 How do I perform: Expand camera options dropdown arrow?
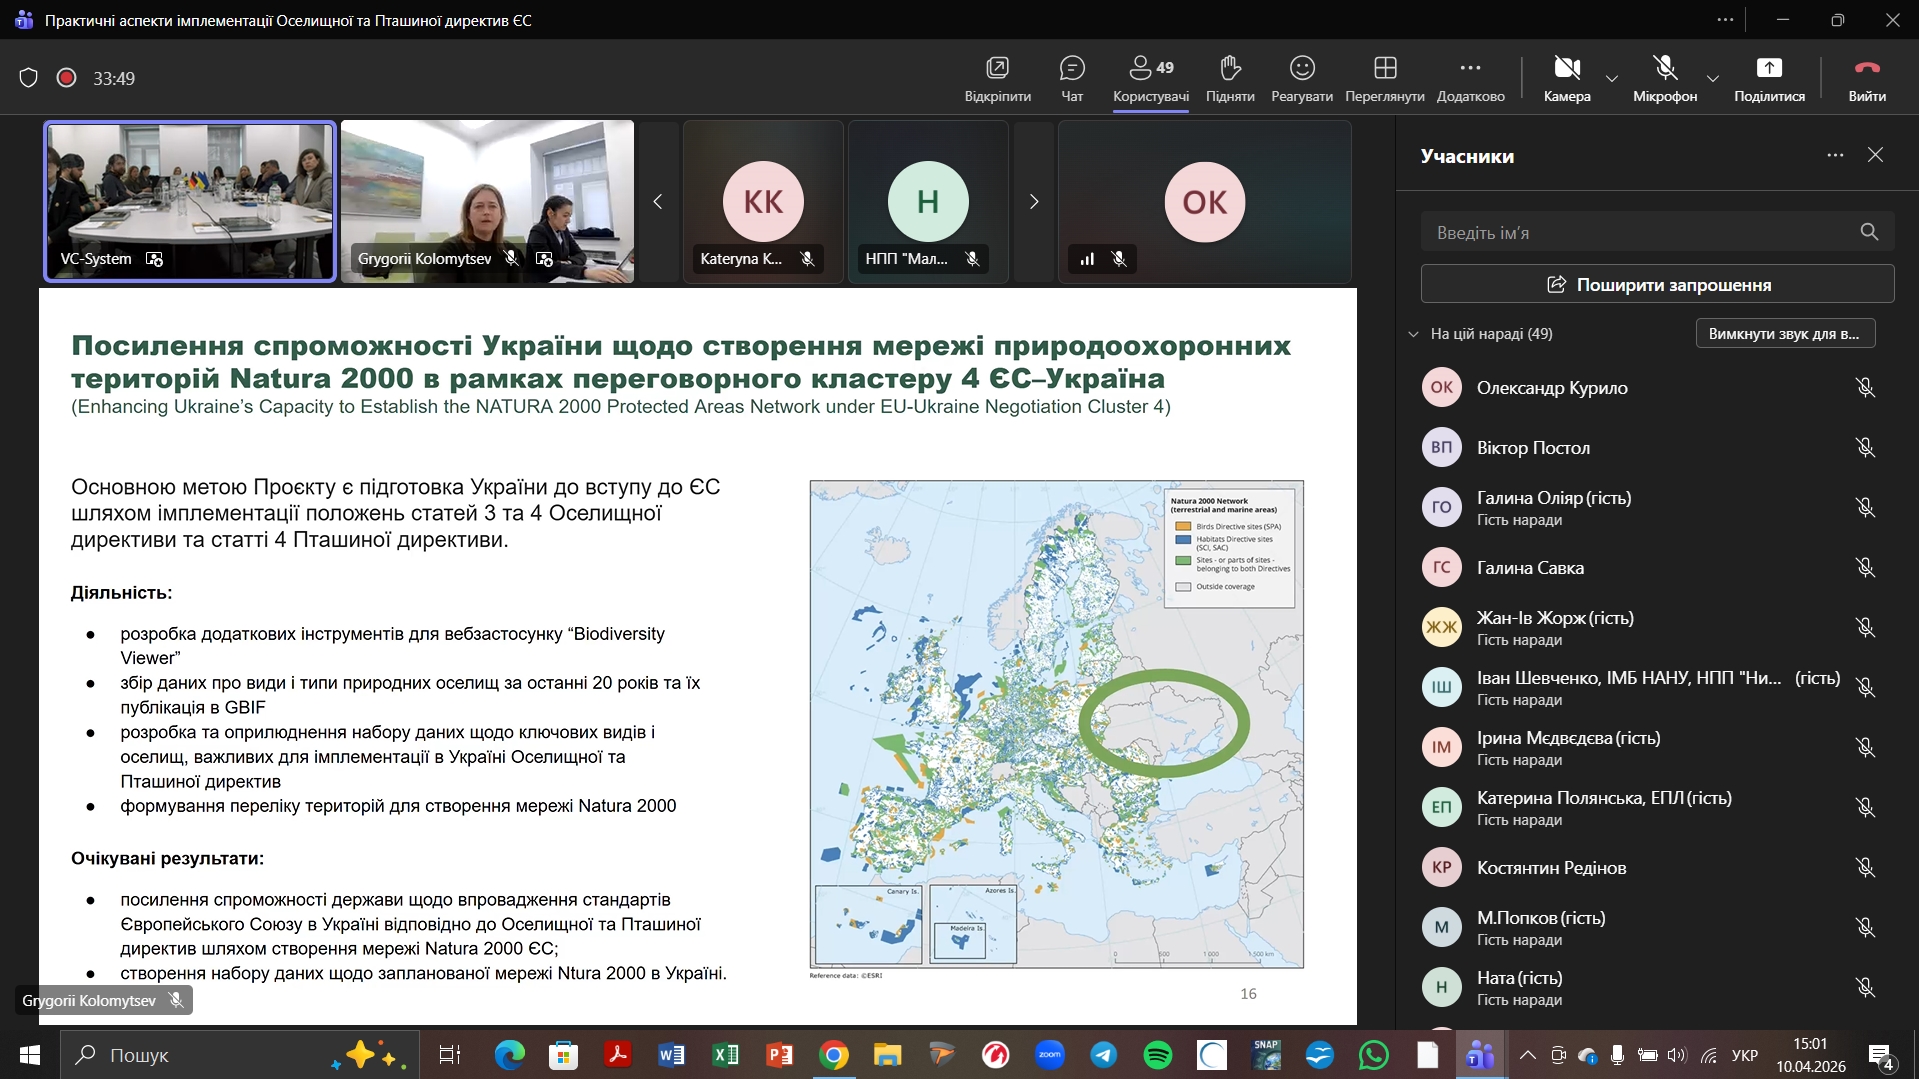[x=1611, y=78]
